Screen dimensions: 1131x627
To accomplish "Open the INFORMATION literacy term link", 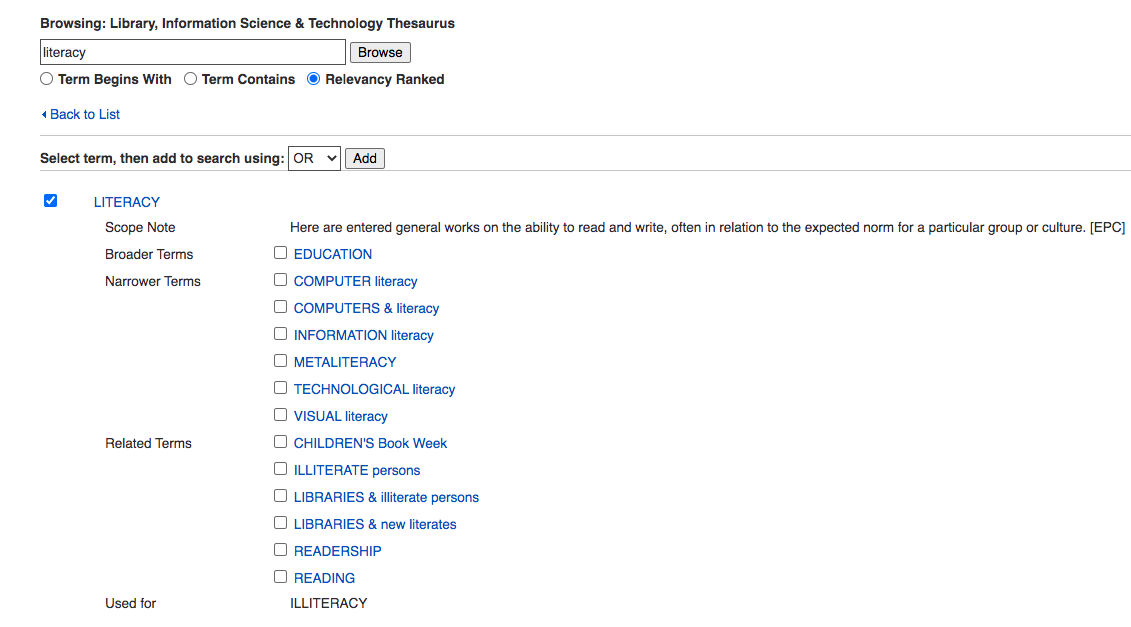I will pos(363,335).
